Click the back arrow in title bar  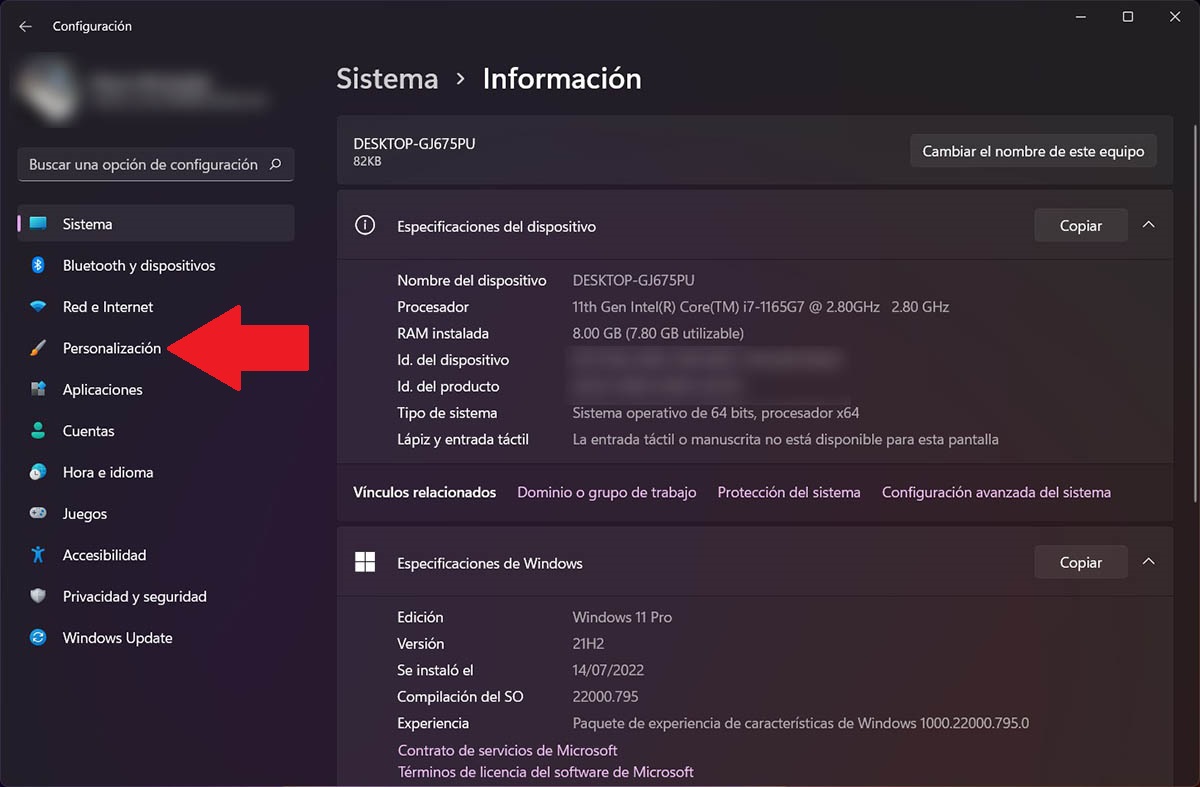pos(25,26)
